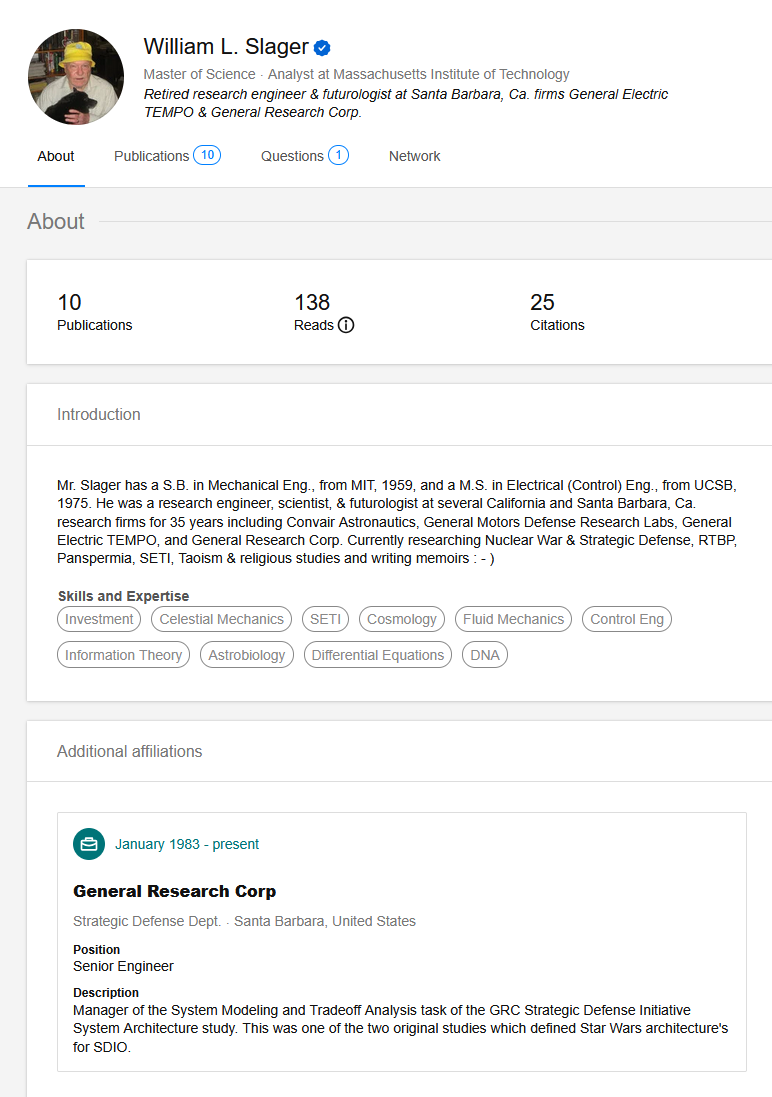Switch to the Network tab
Image resolution: width=772 pixels, height=1097 pixels.
click(414, 157)
